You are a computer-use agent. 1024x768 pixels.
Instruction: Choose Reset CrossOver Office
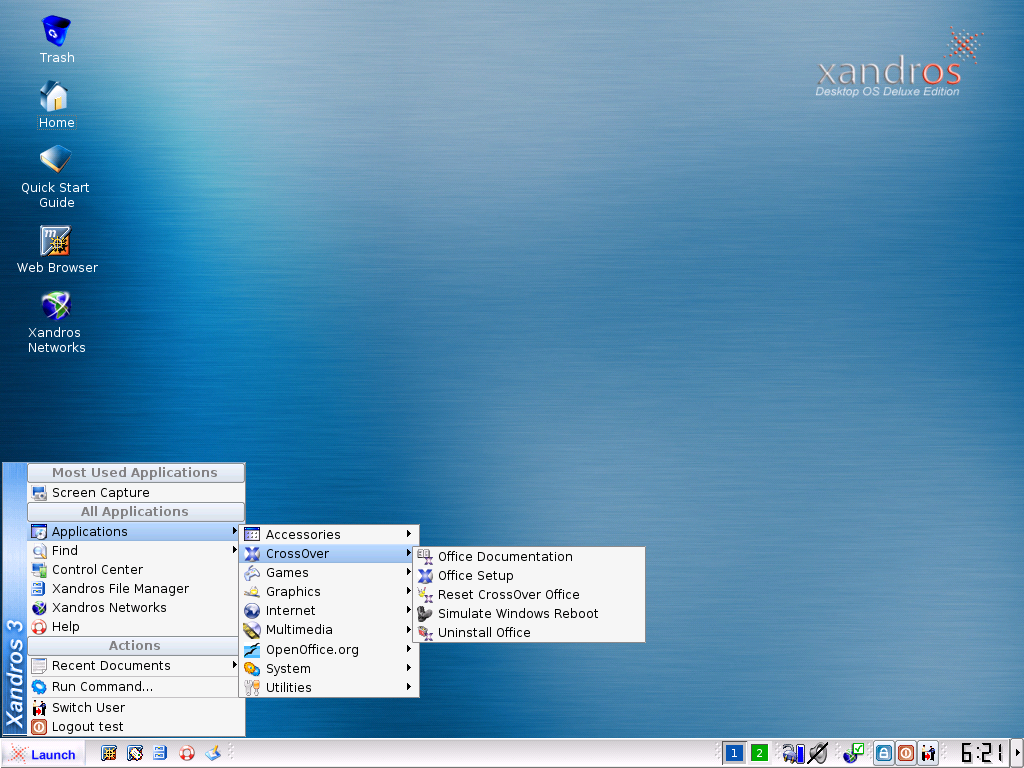click(530, 594)
